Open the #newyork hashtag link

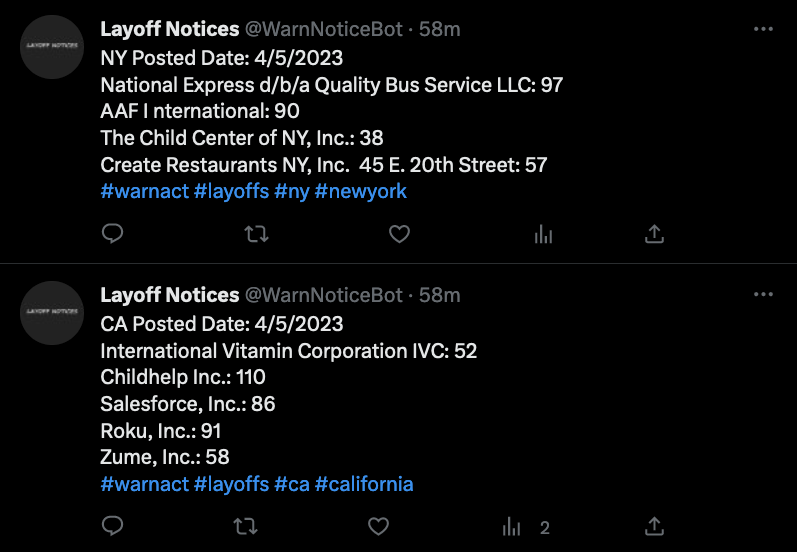360,191
